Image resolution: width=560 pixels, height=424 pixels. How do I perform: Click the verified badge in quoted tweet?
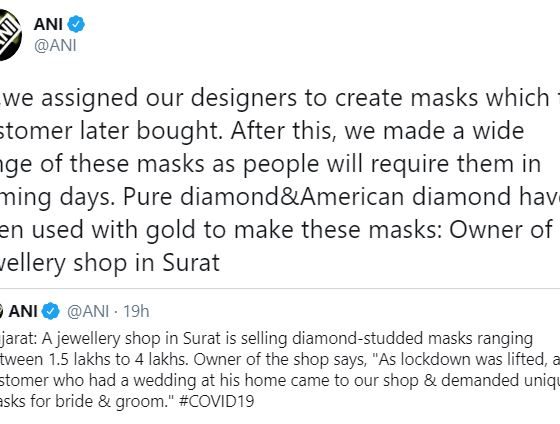(51, 311)
